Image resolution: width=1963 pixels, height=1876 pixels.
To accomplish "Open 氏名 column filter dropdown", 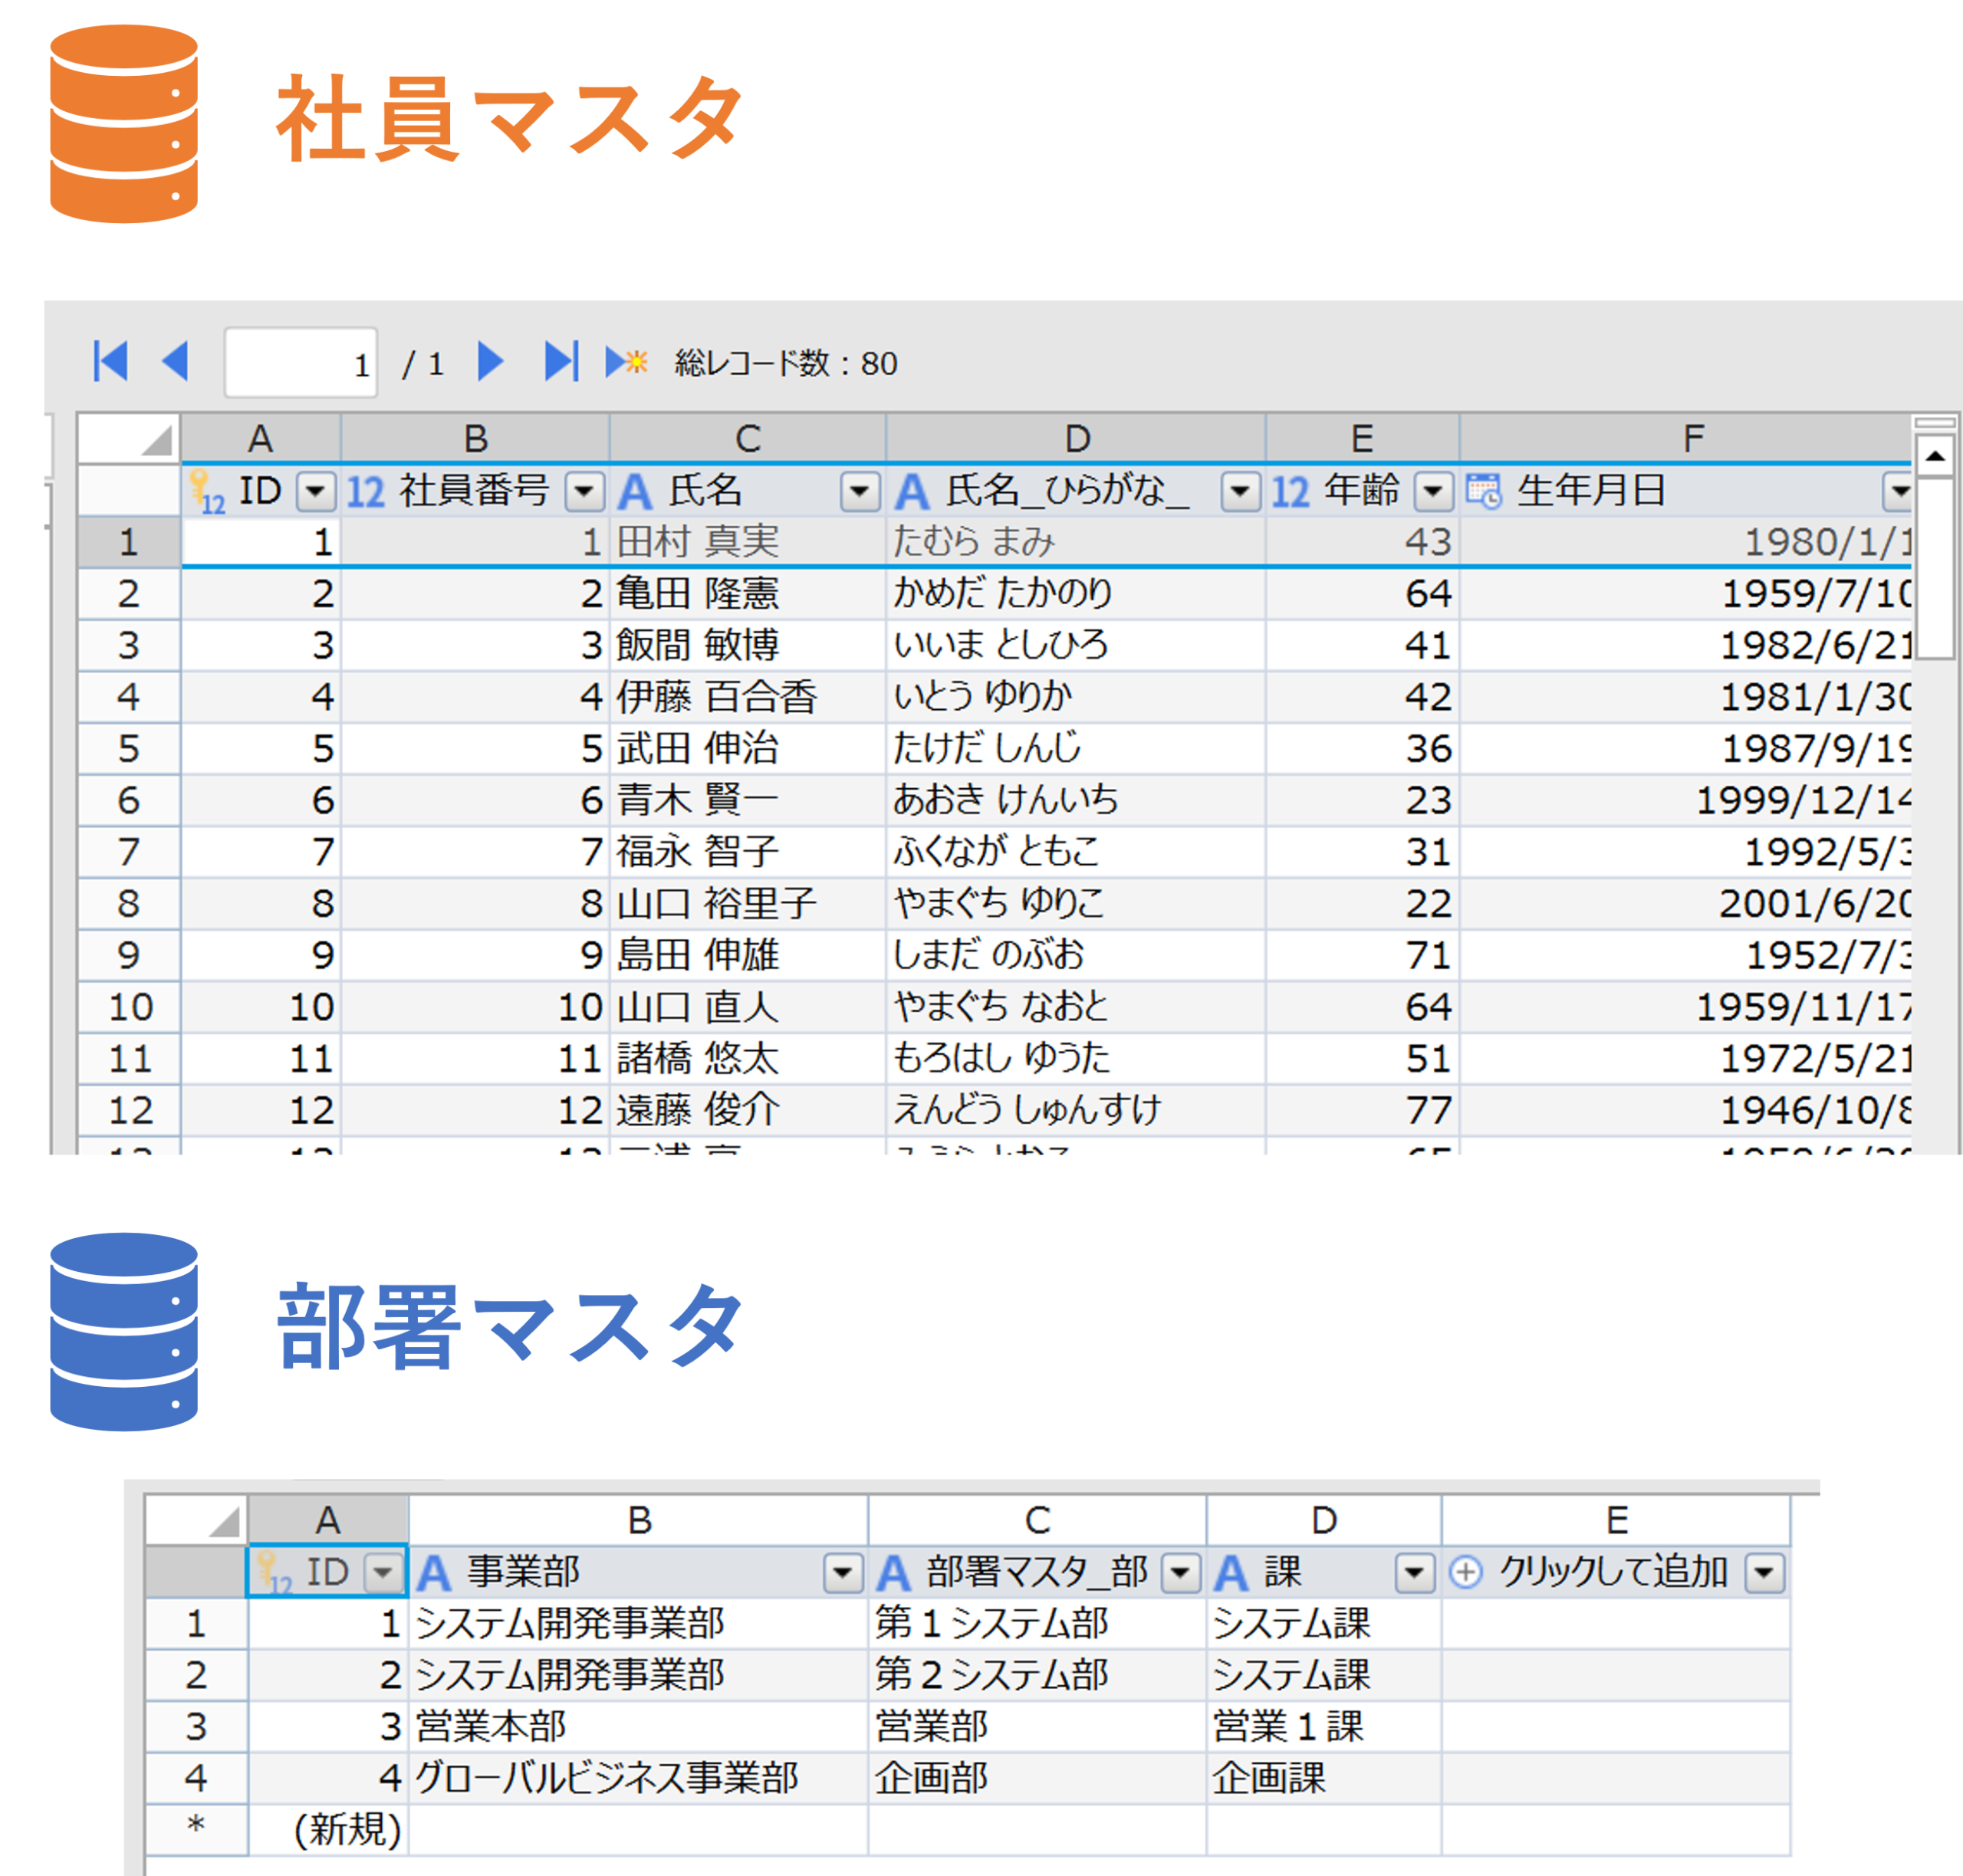I will [859, 491].
